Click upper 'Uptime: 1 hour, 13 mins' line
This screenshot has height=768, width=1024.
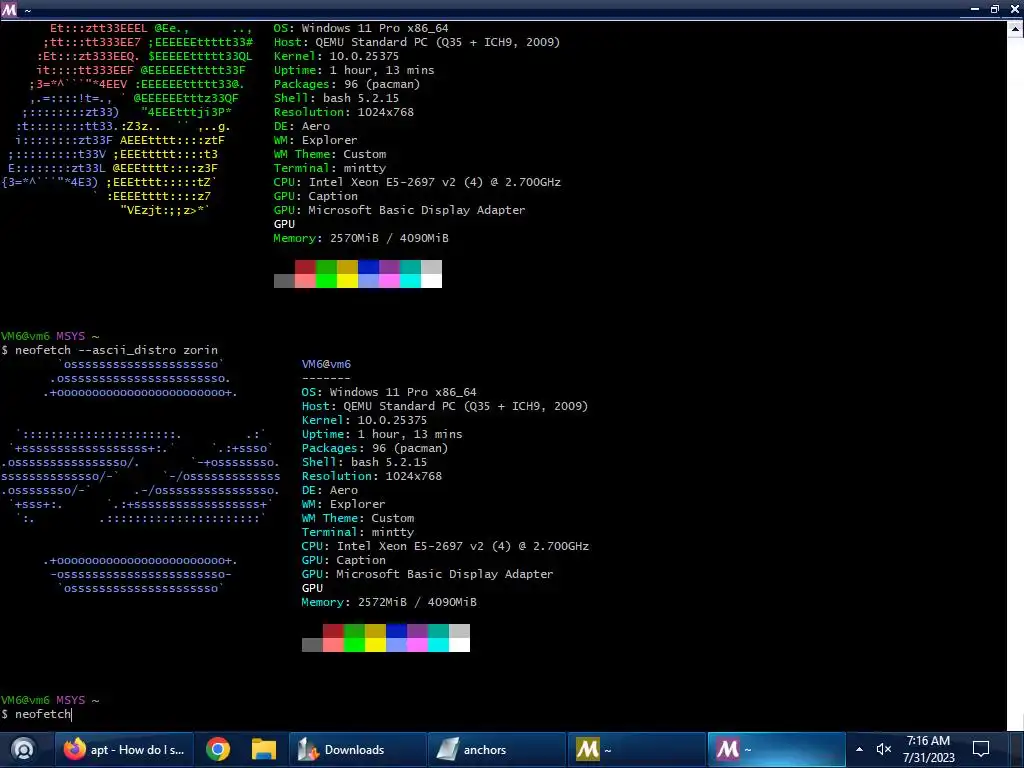pyautogui.click(x=354, y=70)
